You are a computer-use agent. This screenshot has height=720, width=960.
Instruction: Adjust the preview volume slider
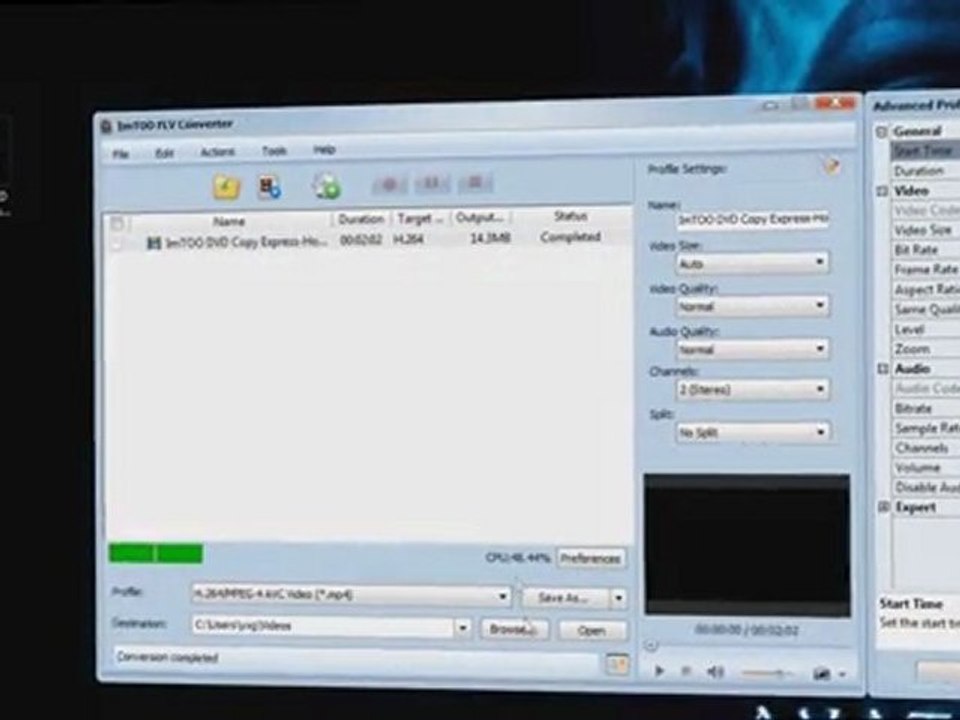click(x=767, y=673)
